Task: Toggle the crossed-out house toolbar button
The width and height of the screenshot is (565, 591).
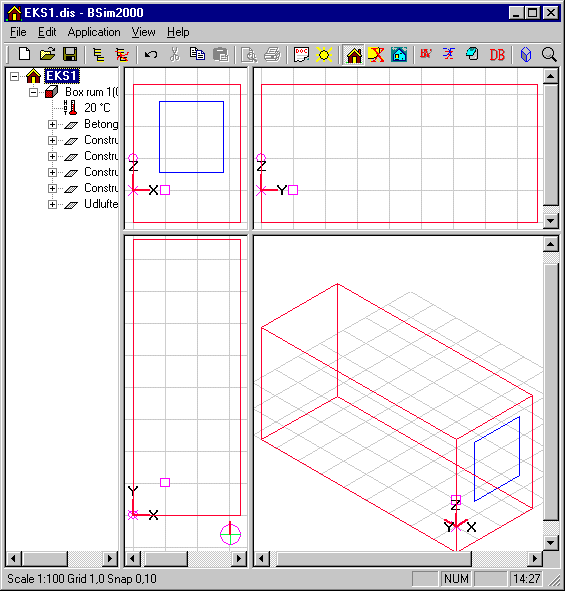Action: click(x=376, y=55)
